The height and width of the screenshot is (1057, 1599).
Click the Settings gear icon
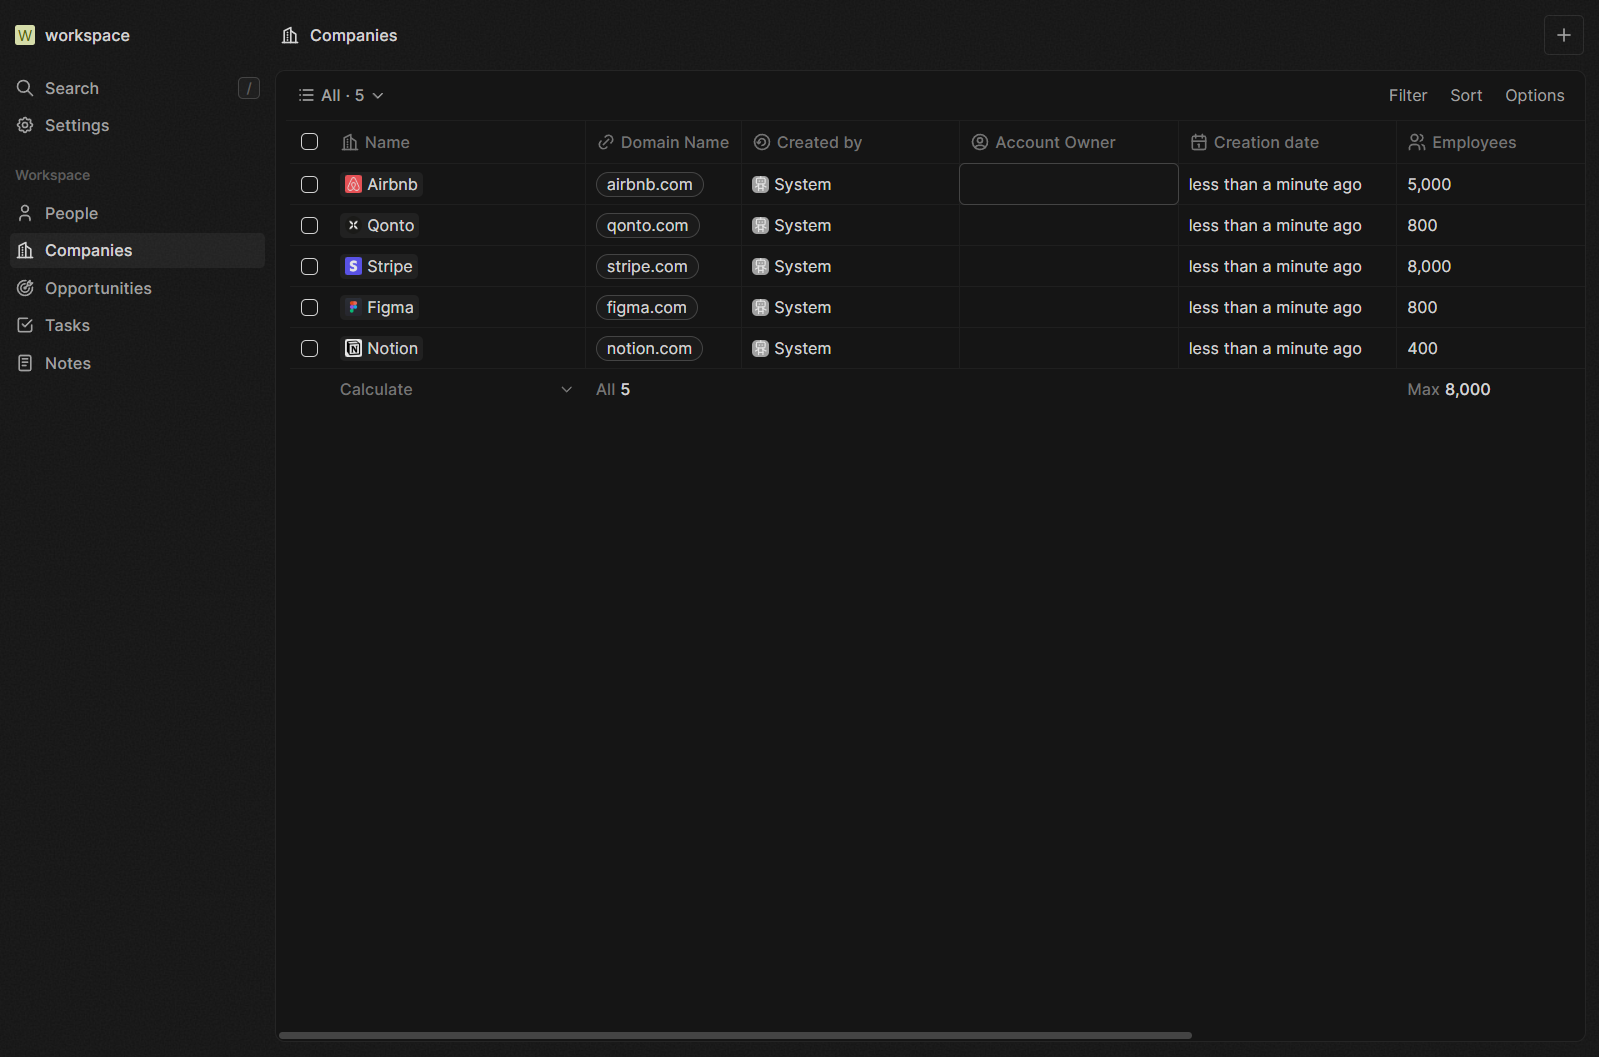(25, 125)
